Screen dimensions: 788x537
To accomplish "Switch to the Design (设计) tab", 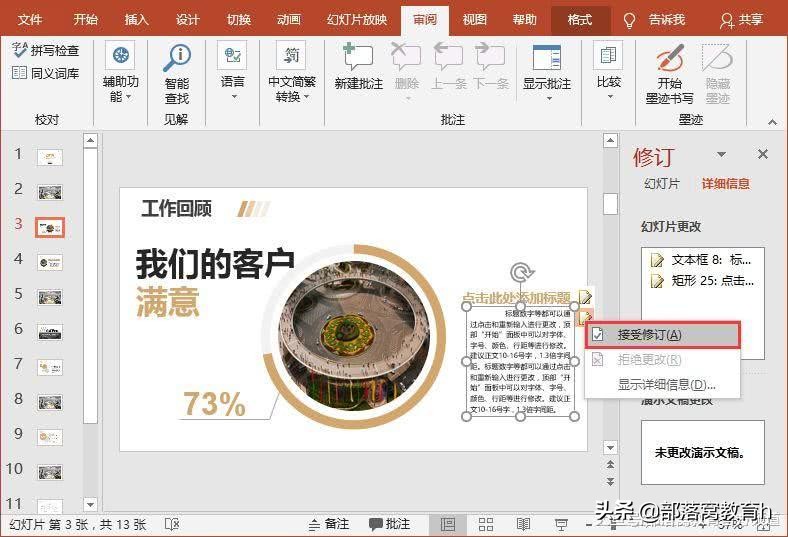I will pyautogui.click(x=187, y=20).
